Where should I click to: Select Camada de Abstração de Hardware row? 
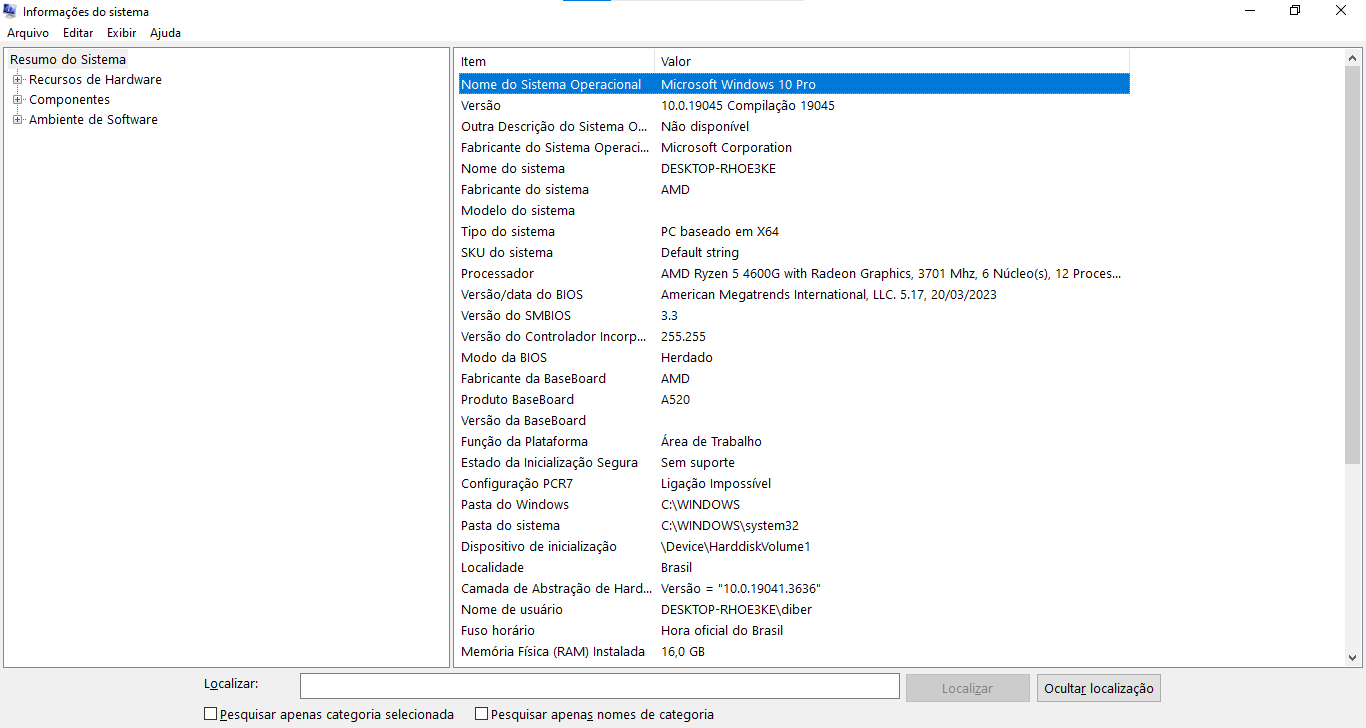793,589
